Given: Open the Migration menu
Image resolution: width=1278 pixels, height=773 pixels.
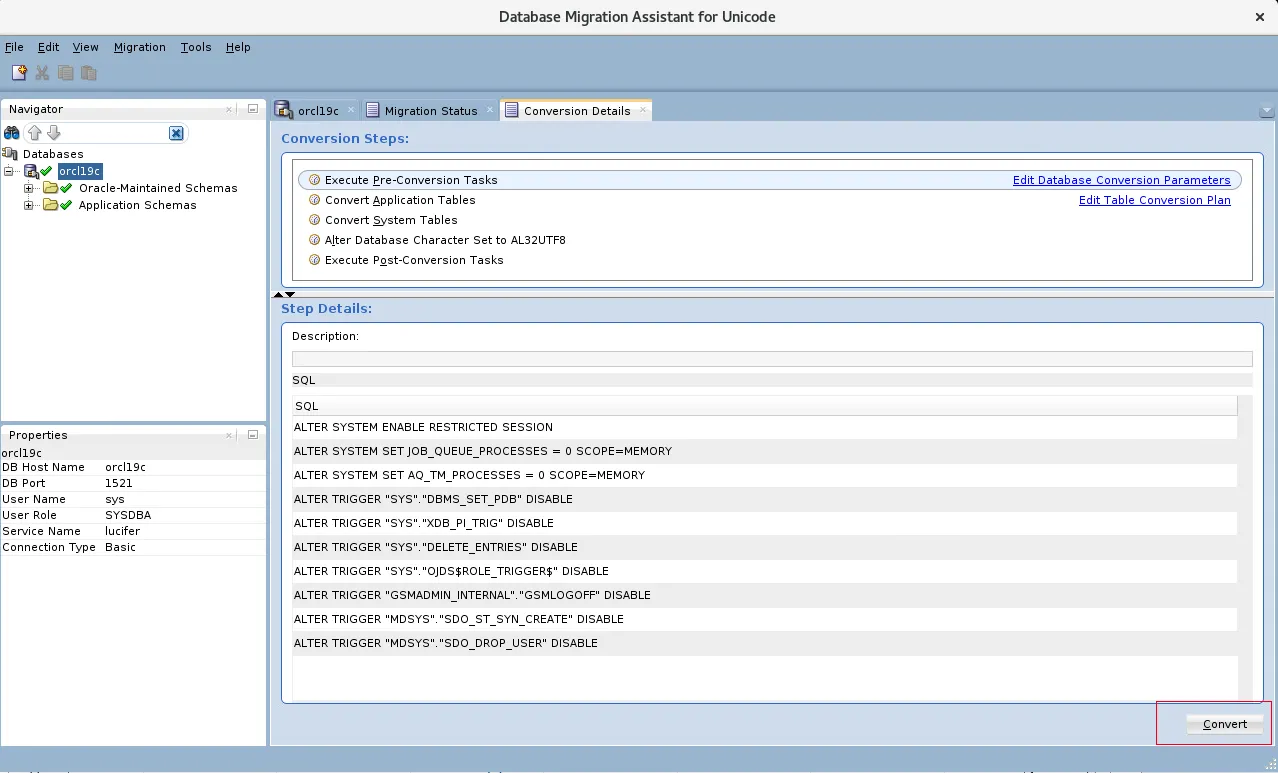Looking at the screenshot, I should point(139,47).
